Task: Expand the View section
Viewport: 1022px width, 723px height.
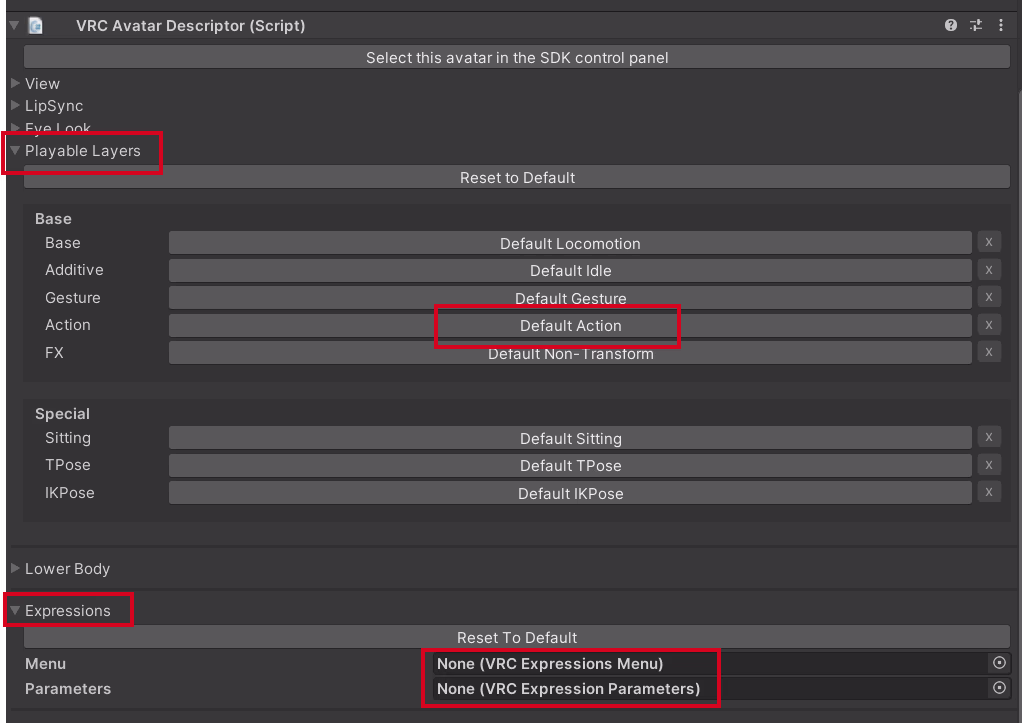Action: tap(16, 83)
